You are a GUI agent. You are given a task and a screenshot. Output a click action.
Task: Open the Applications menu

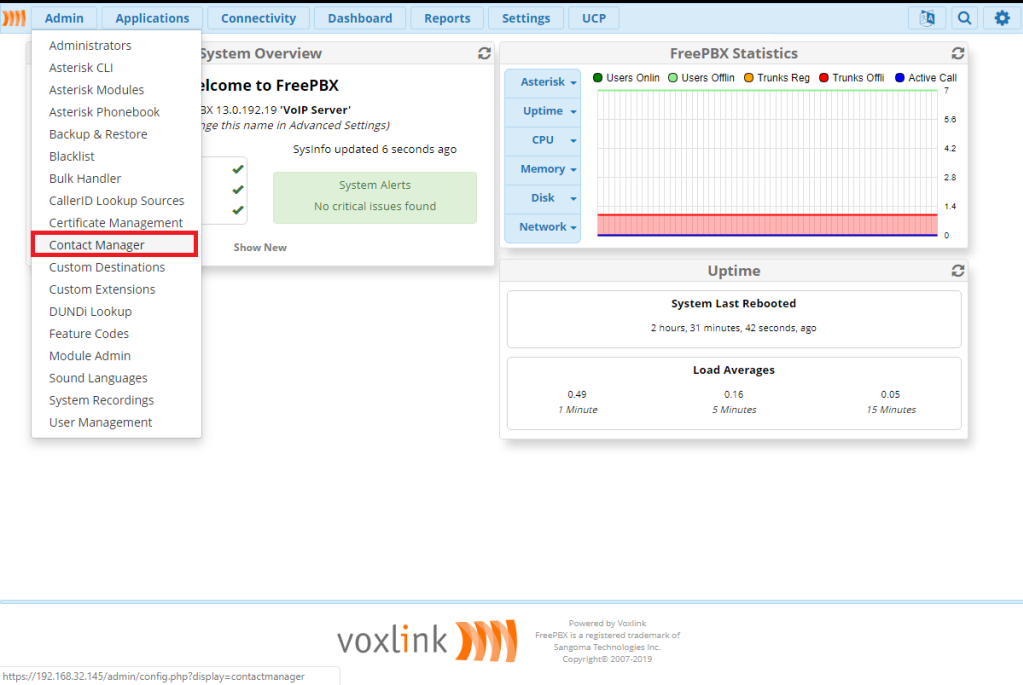[x=152, y=18]
